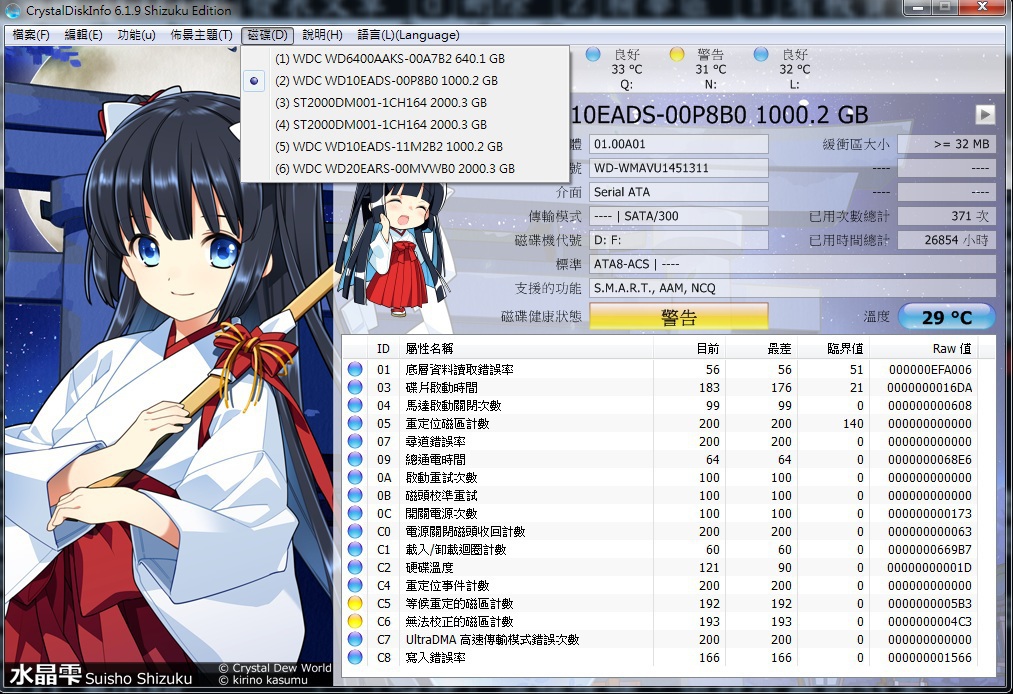1013x694 pixels.
Task: Click the 臨界值 column header
Action: pyautogui.click(x=833, y=348)
